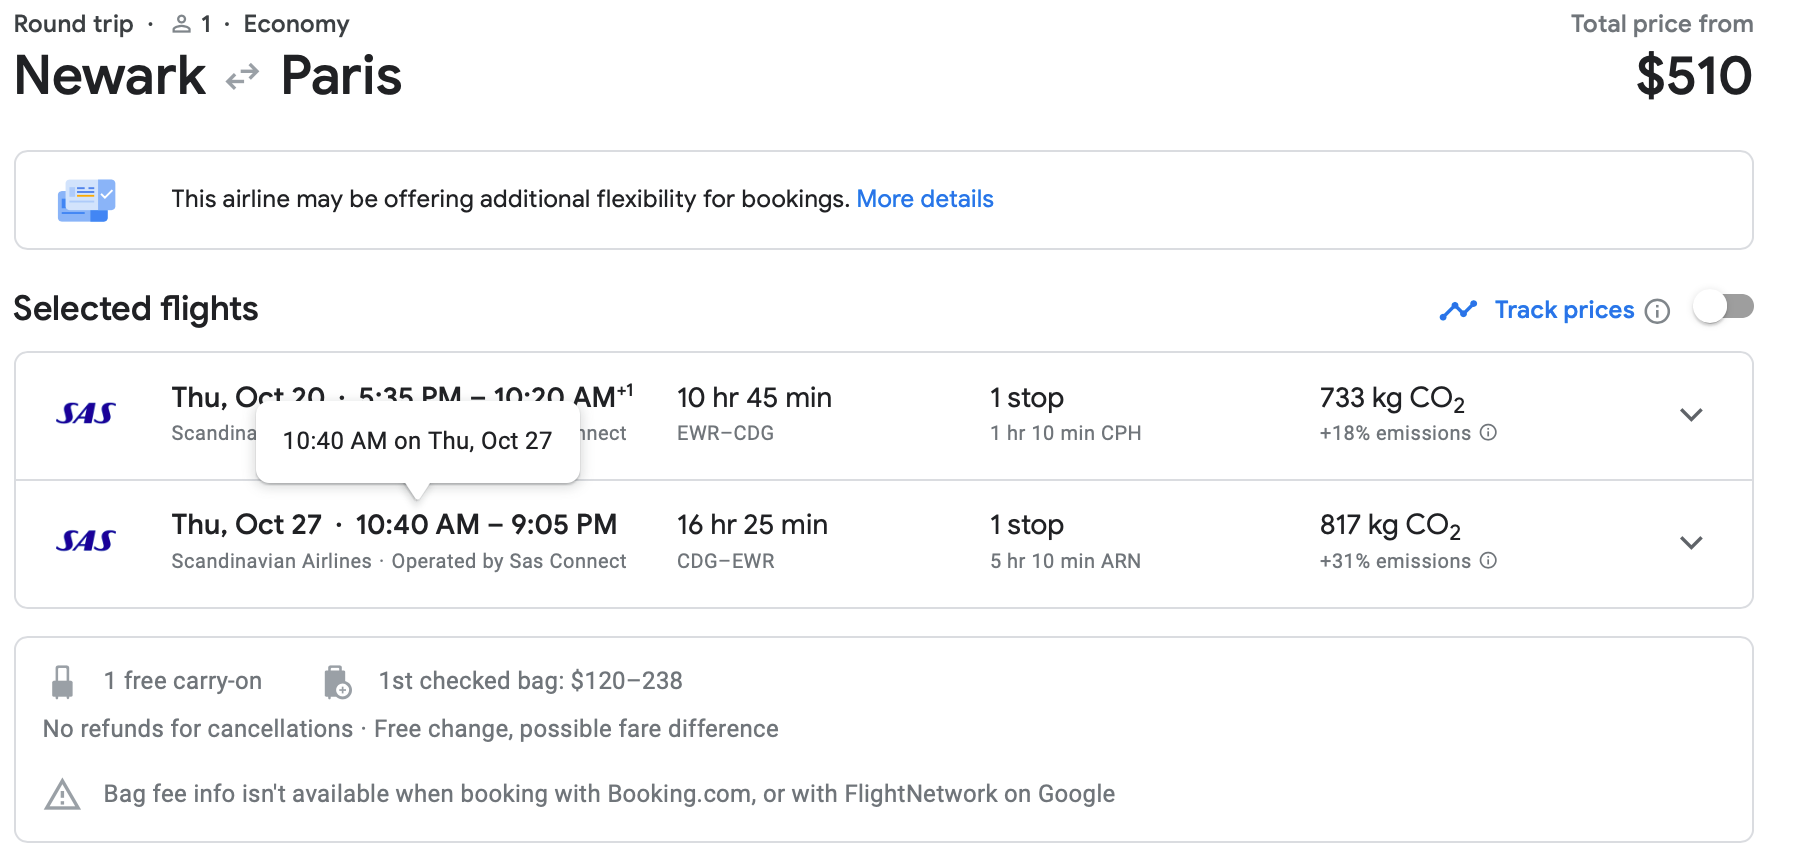The width and height of the screenshot is (1796, 860).
Task: Click the $510 total price
Action: 1694,76
